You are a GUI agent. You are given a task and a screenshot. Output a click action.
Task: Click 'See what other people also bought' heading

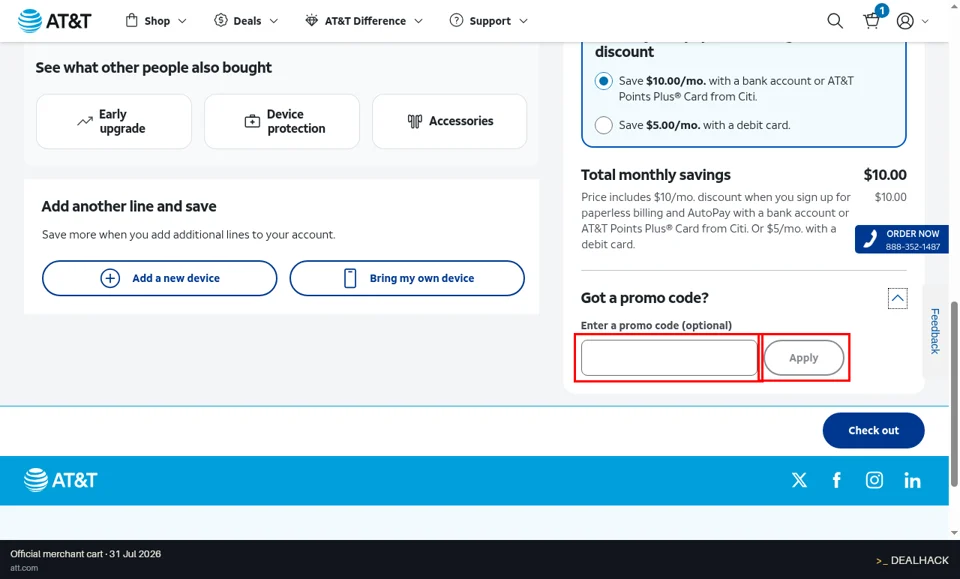tap(154, 68)
